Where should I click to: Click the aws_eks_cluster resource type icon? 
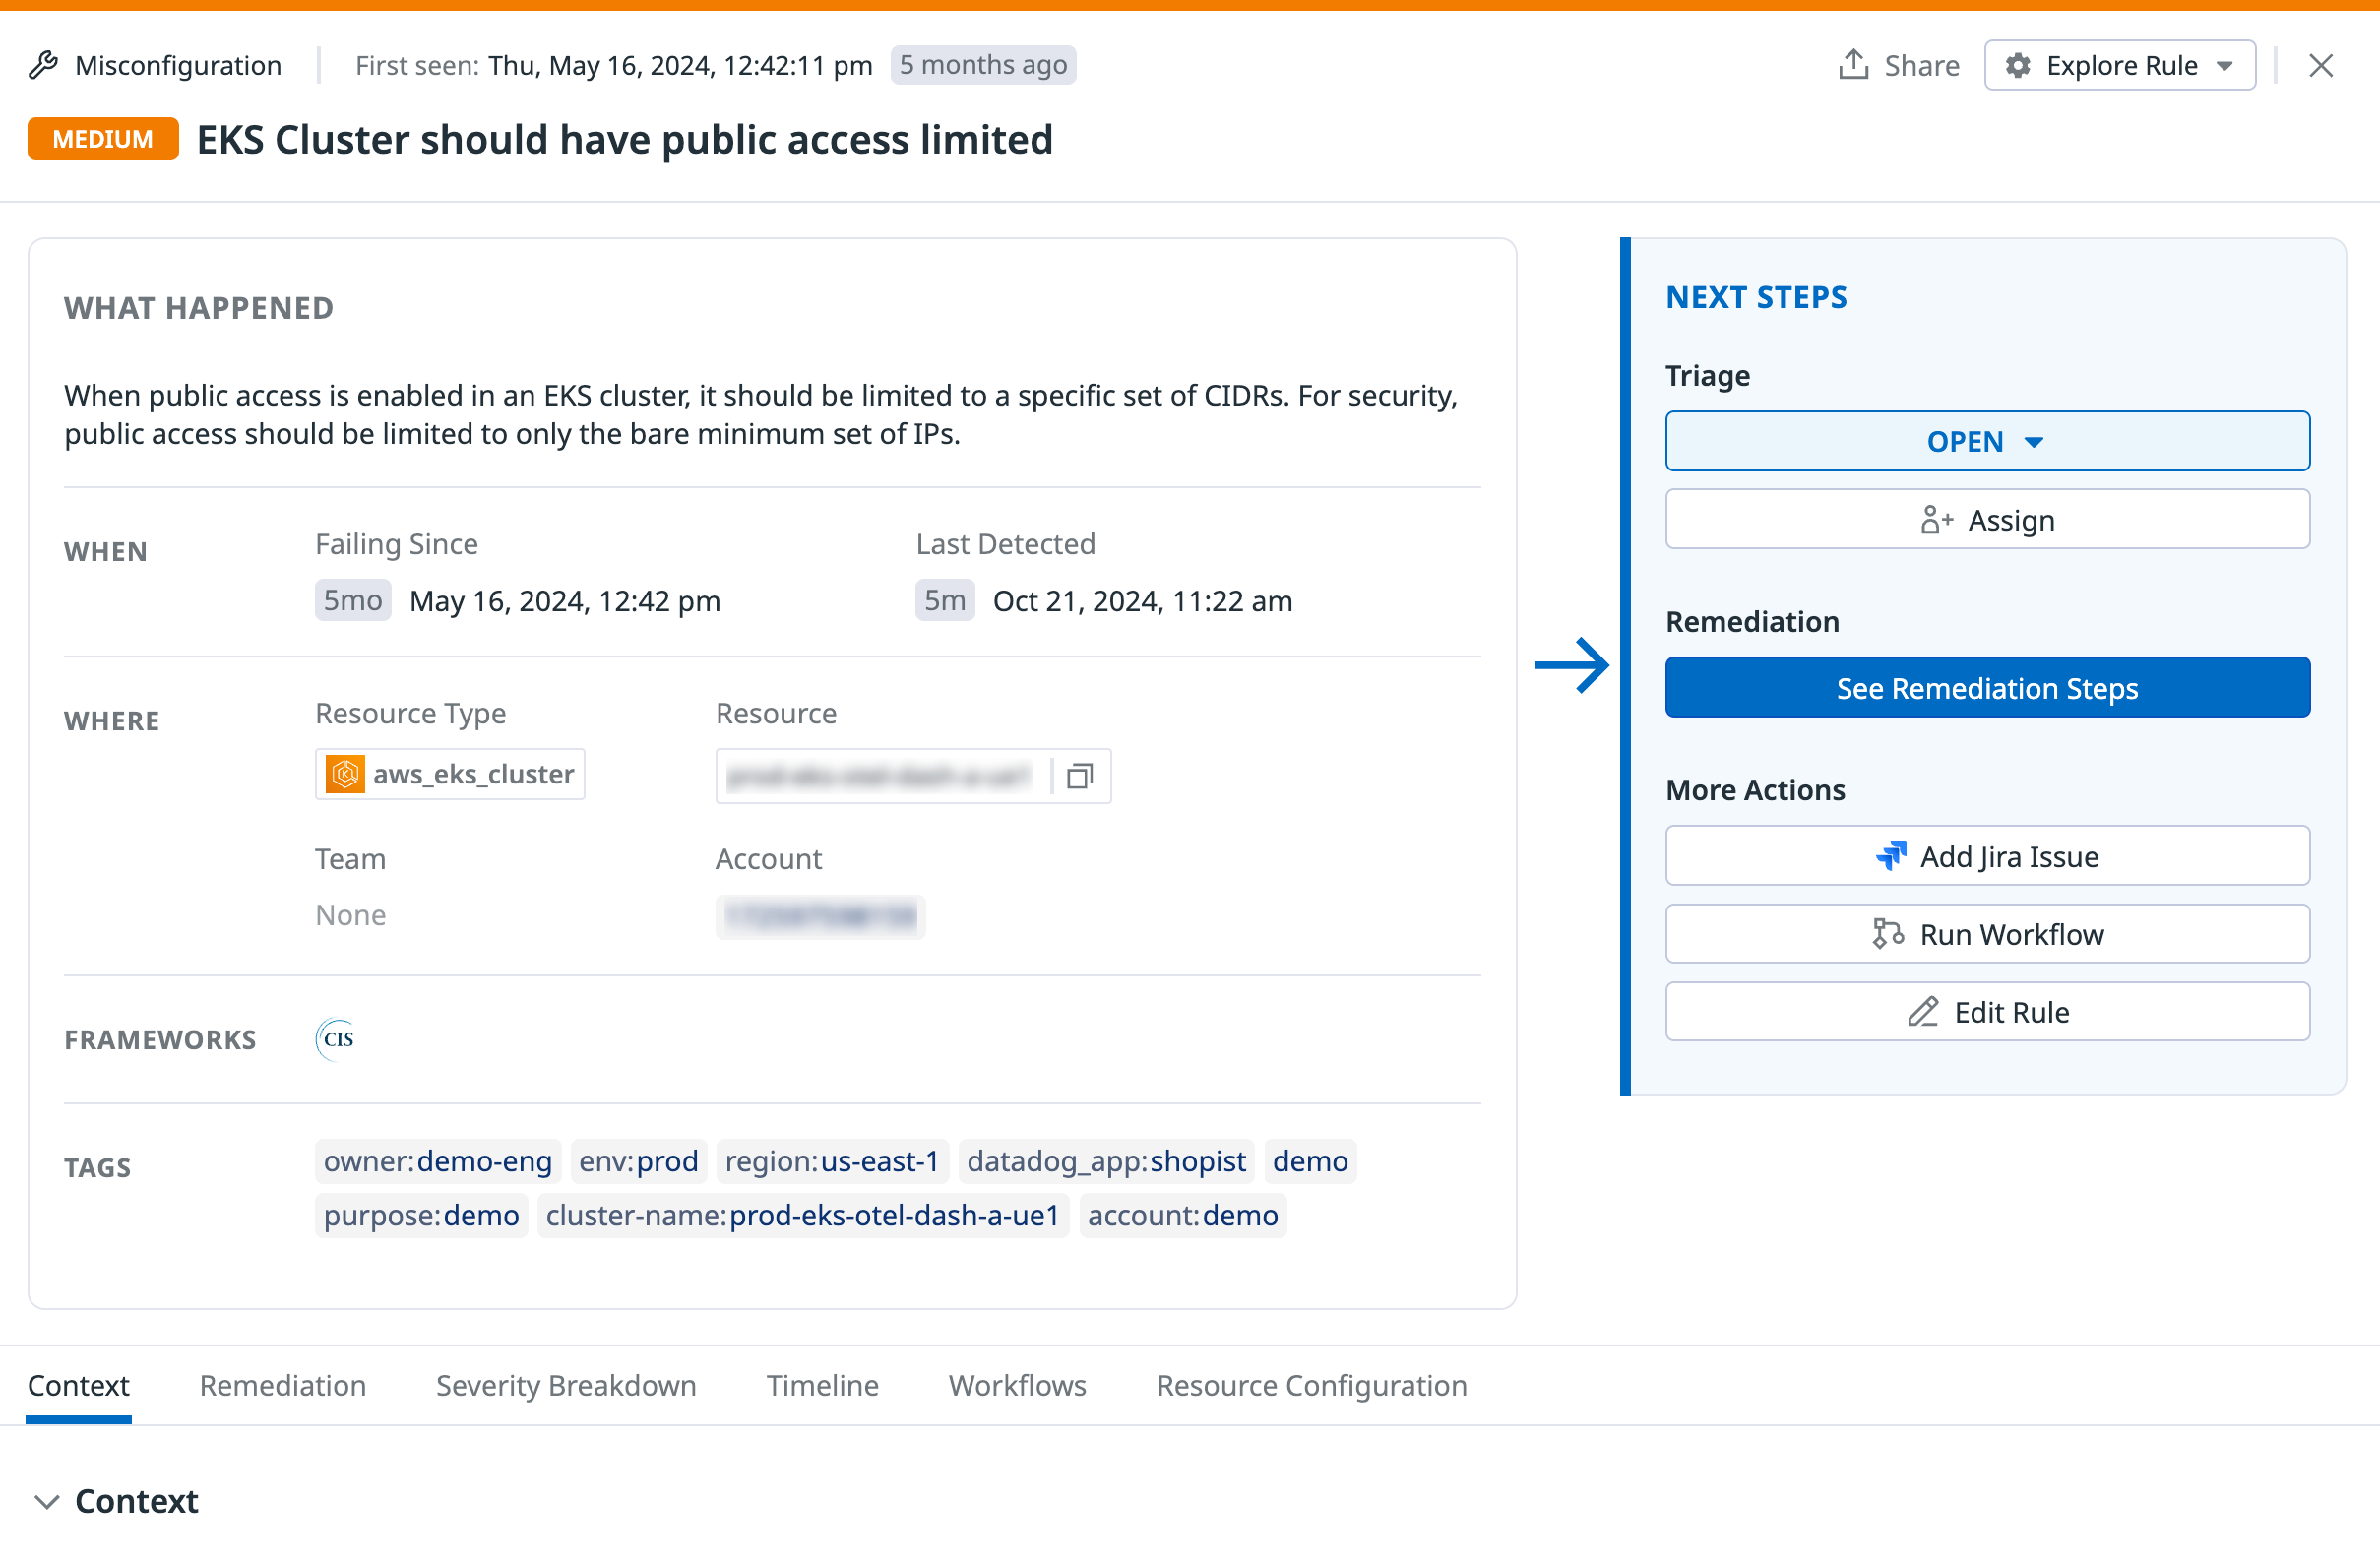coord(345,774)
